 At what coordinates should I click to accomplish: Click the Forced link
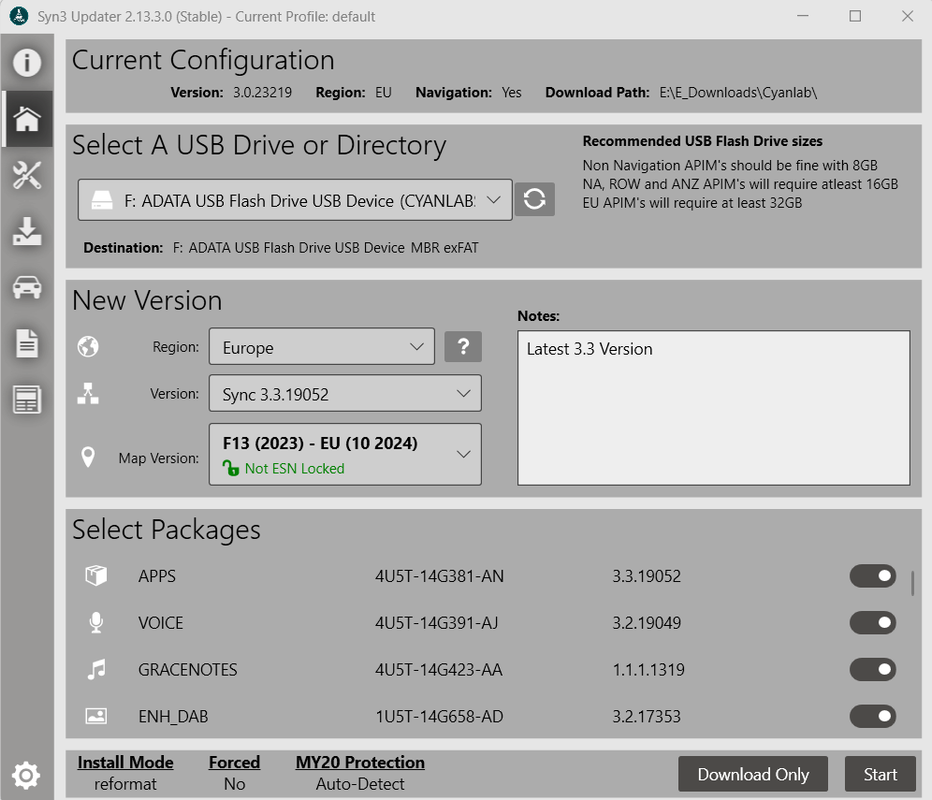click(234, 763)
